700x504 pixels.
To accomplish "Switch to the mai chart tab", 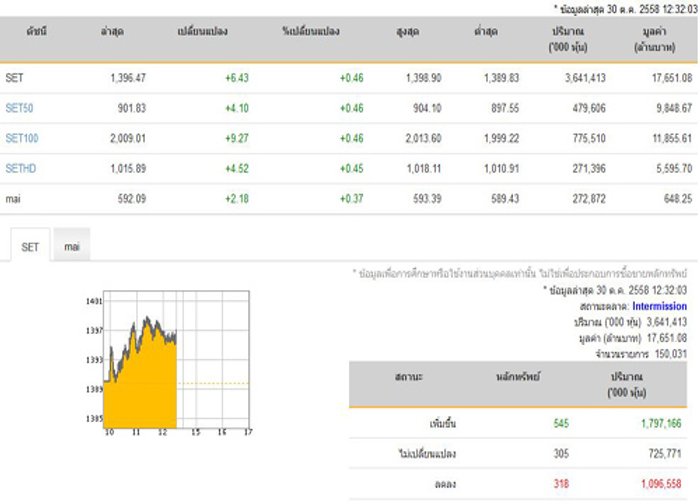I will point(71,246).
